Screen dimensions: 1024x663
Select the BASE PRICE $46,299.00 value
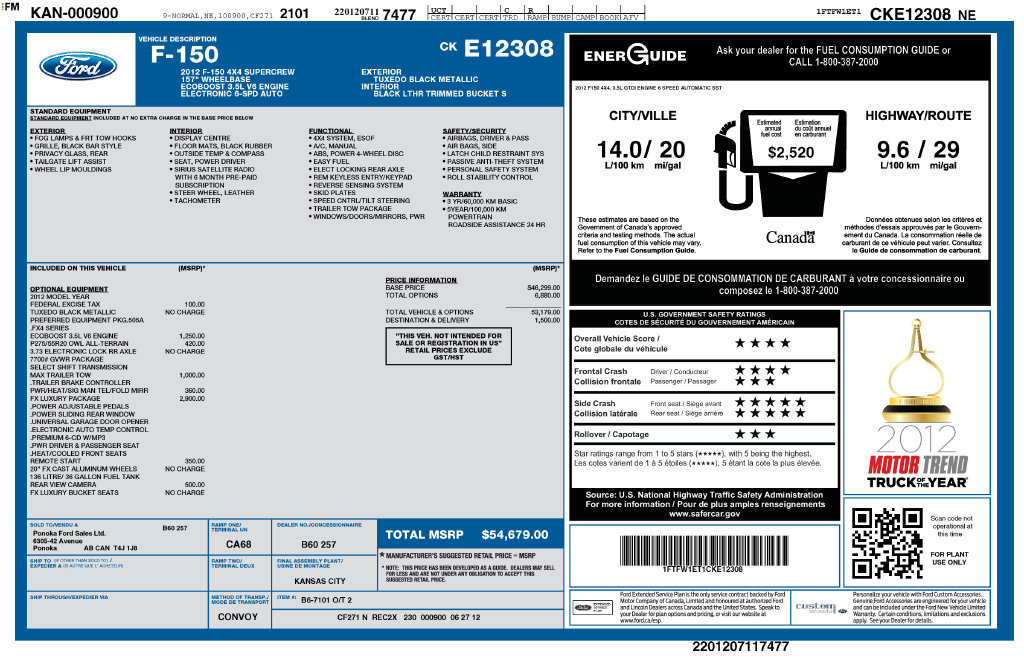(x=543, y=287)
